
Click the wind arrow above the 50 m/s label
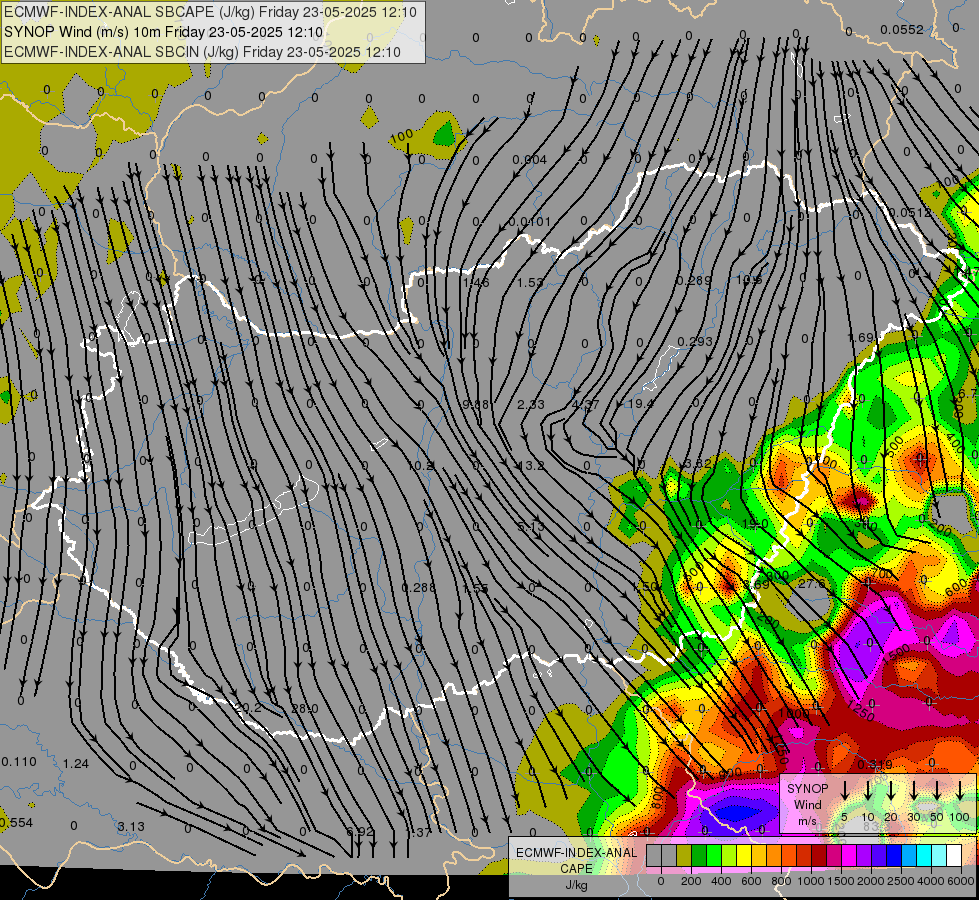pyautogui.click(x=937, y=790)
